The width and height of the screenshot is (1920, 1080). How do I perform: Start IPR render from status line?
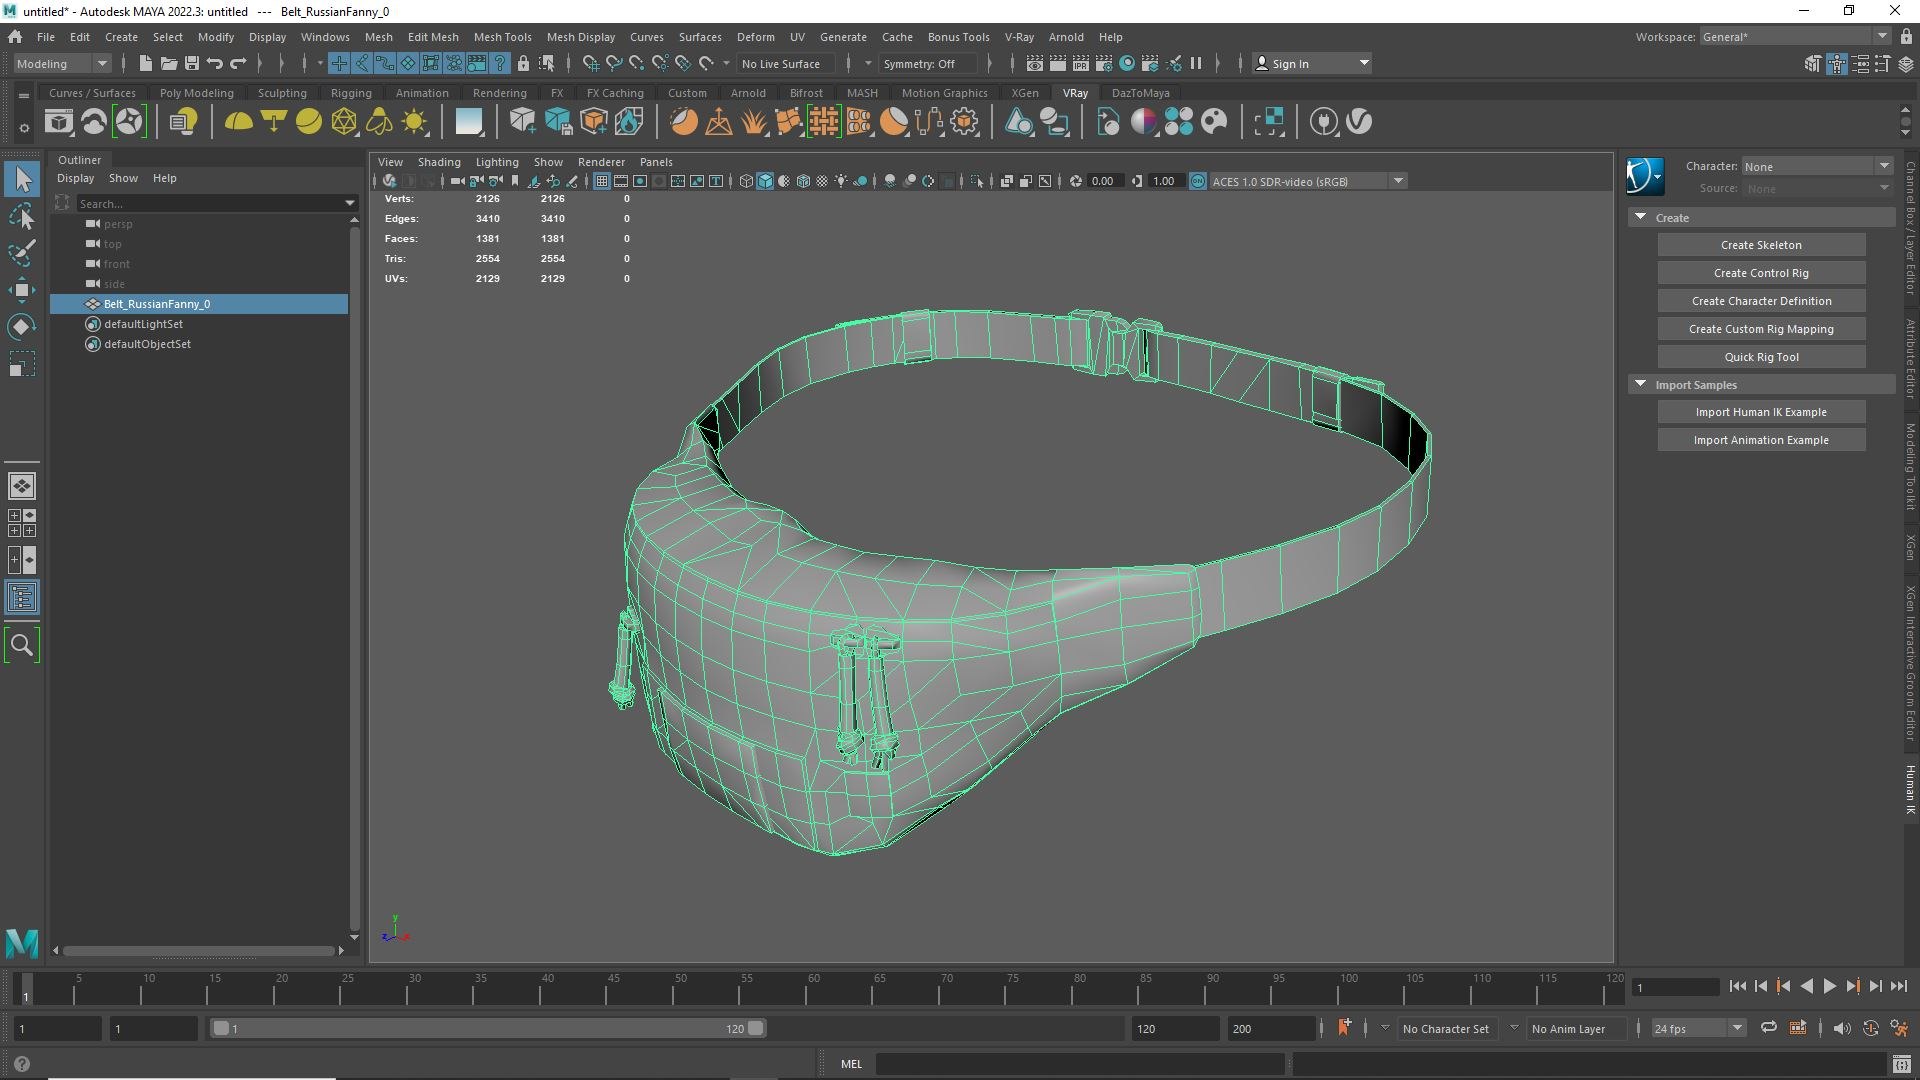[1081, 63]
